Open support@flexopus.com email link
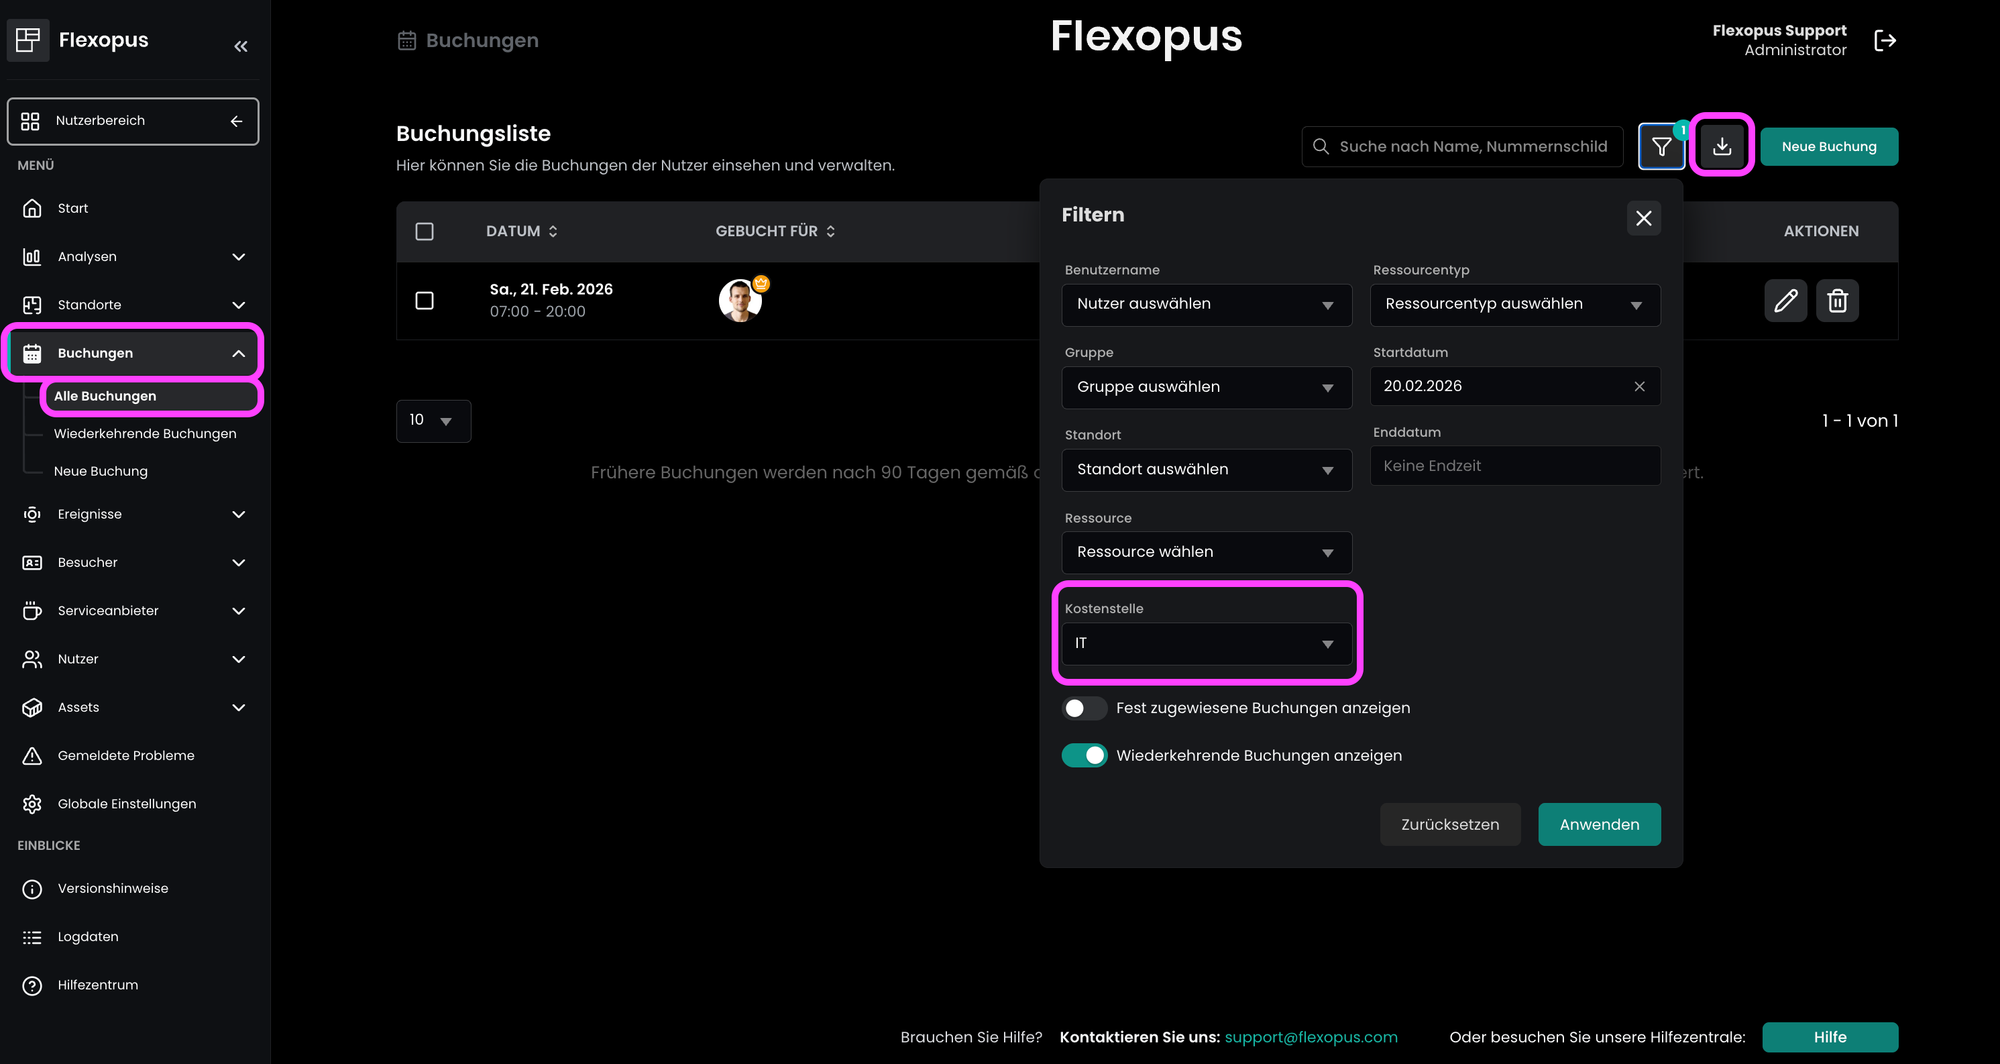2000x1064 pixels. click(1310, 1038)
